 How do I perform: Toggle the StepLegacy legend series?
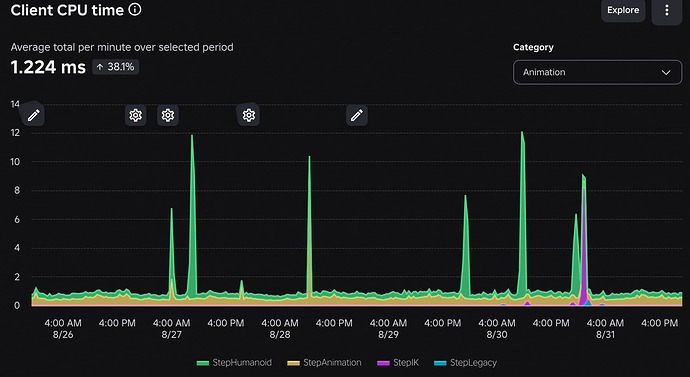(465, 363)
